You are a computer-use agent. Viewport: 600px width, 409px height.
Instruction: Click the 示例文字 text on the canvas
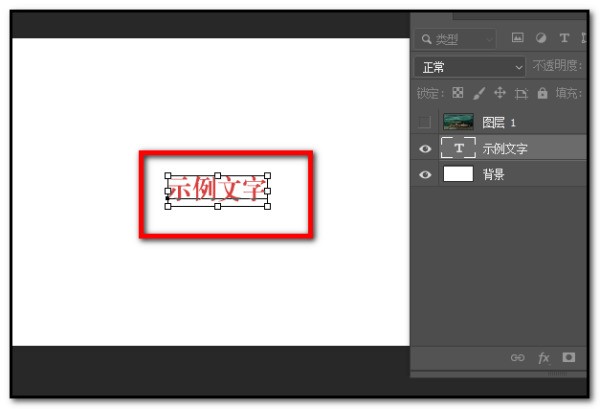click(x=216, y=187)
